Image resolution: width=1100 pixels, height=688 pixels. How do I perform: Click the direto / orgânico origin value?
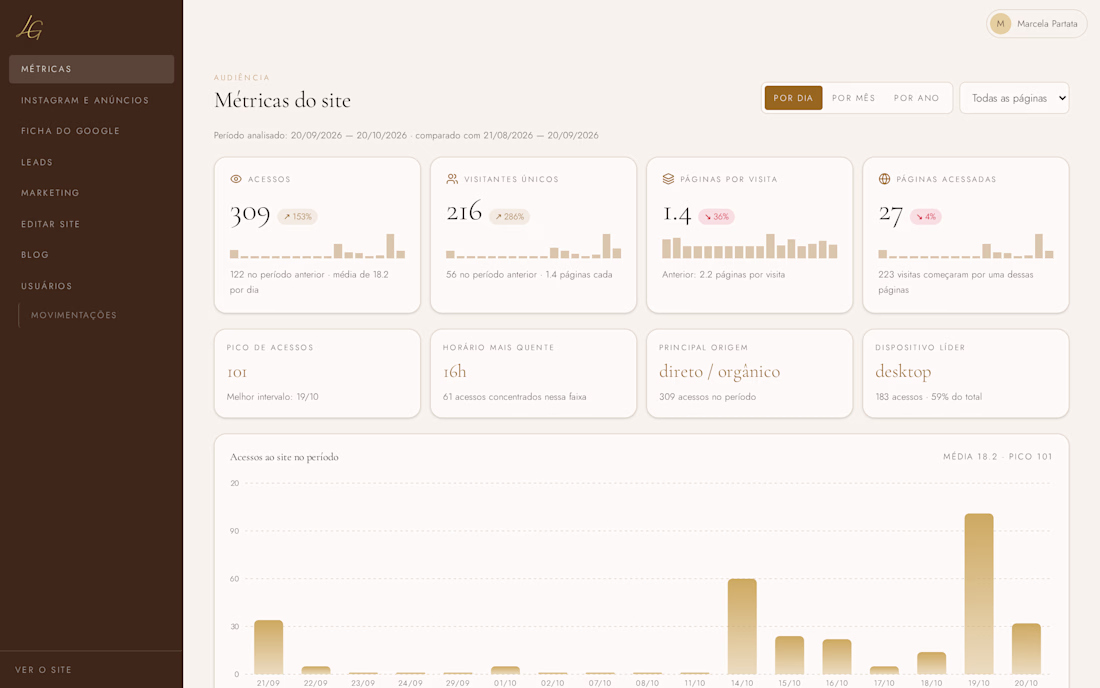[719, 372]
